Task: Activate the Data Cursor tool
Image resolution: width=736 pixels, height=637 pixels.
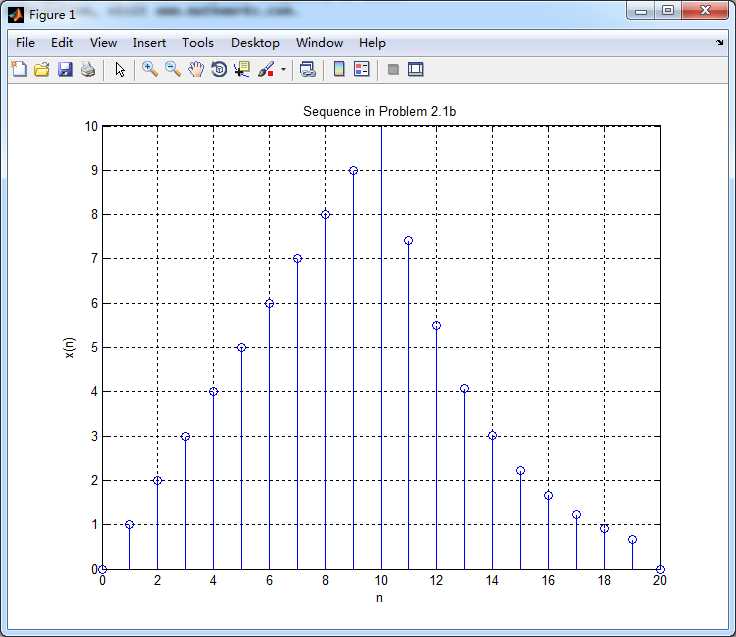Action: (x=242, y=69)
